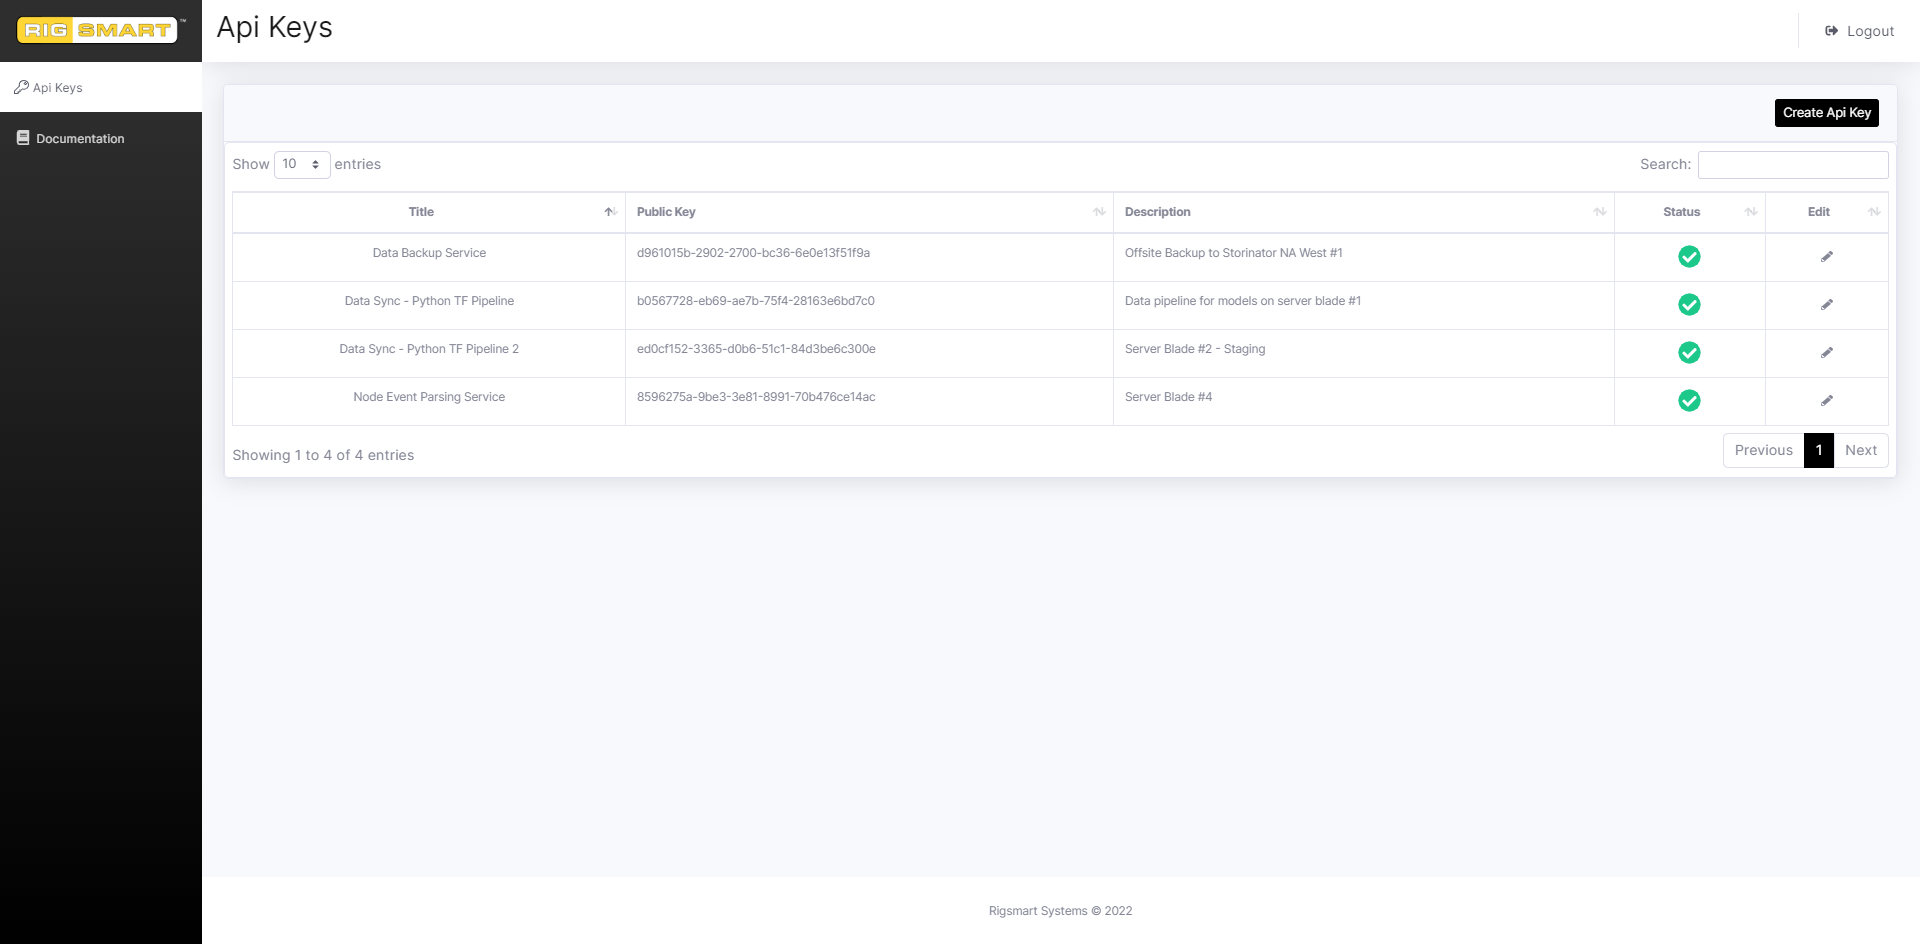Sort table by Public Key column
Screen dimensions: 1924x944
667,212
